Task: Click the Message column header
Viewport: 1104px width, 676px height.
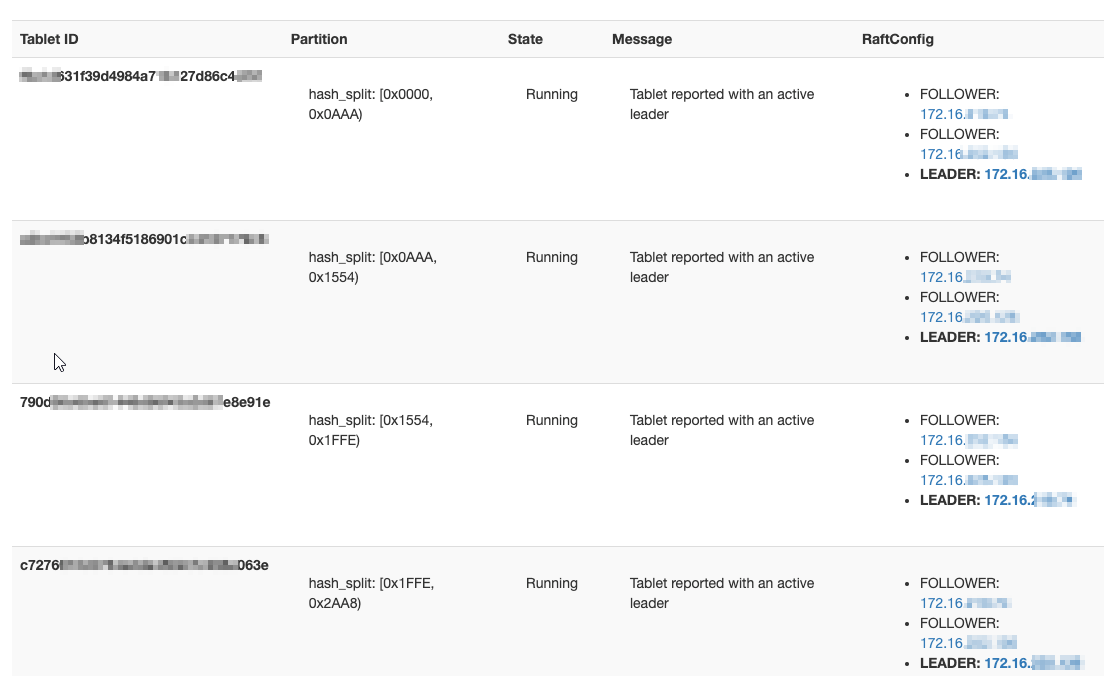Action: tap(642, 39)
